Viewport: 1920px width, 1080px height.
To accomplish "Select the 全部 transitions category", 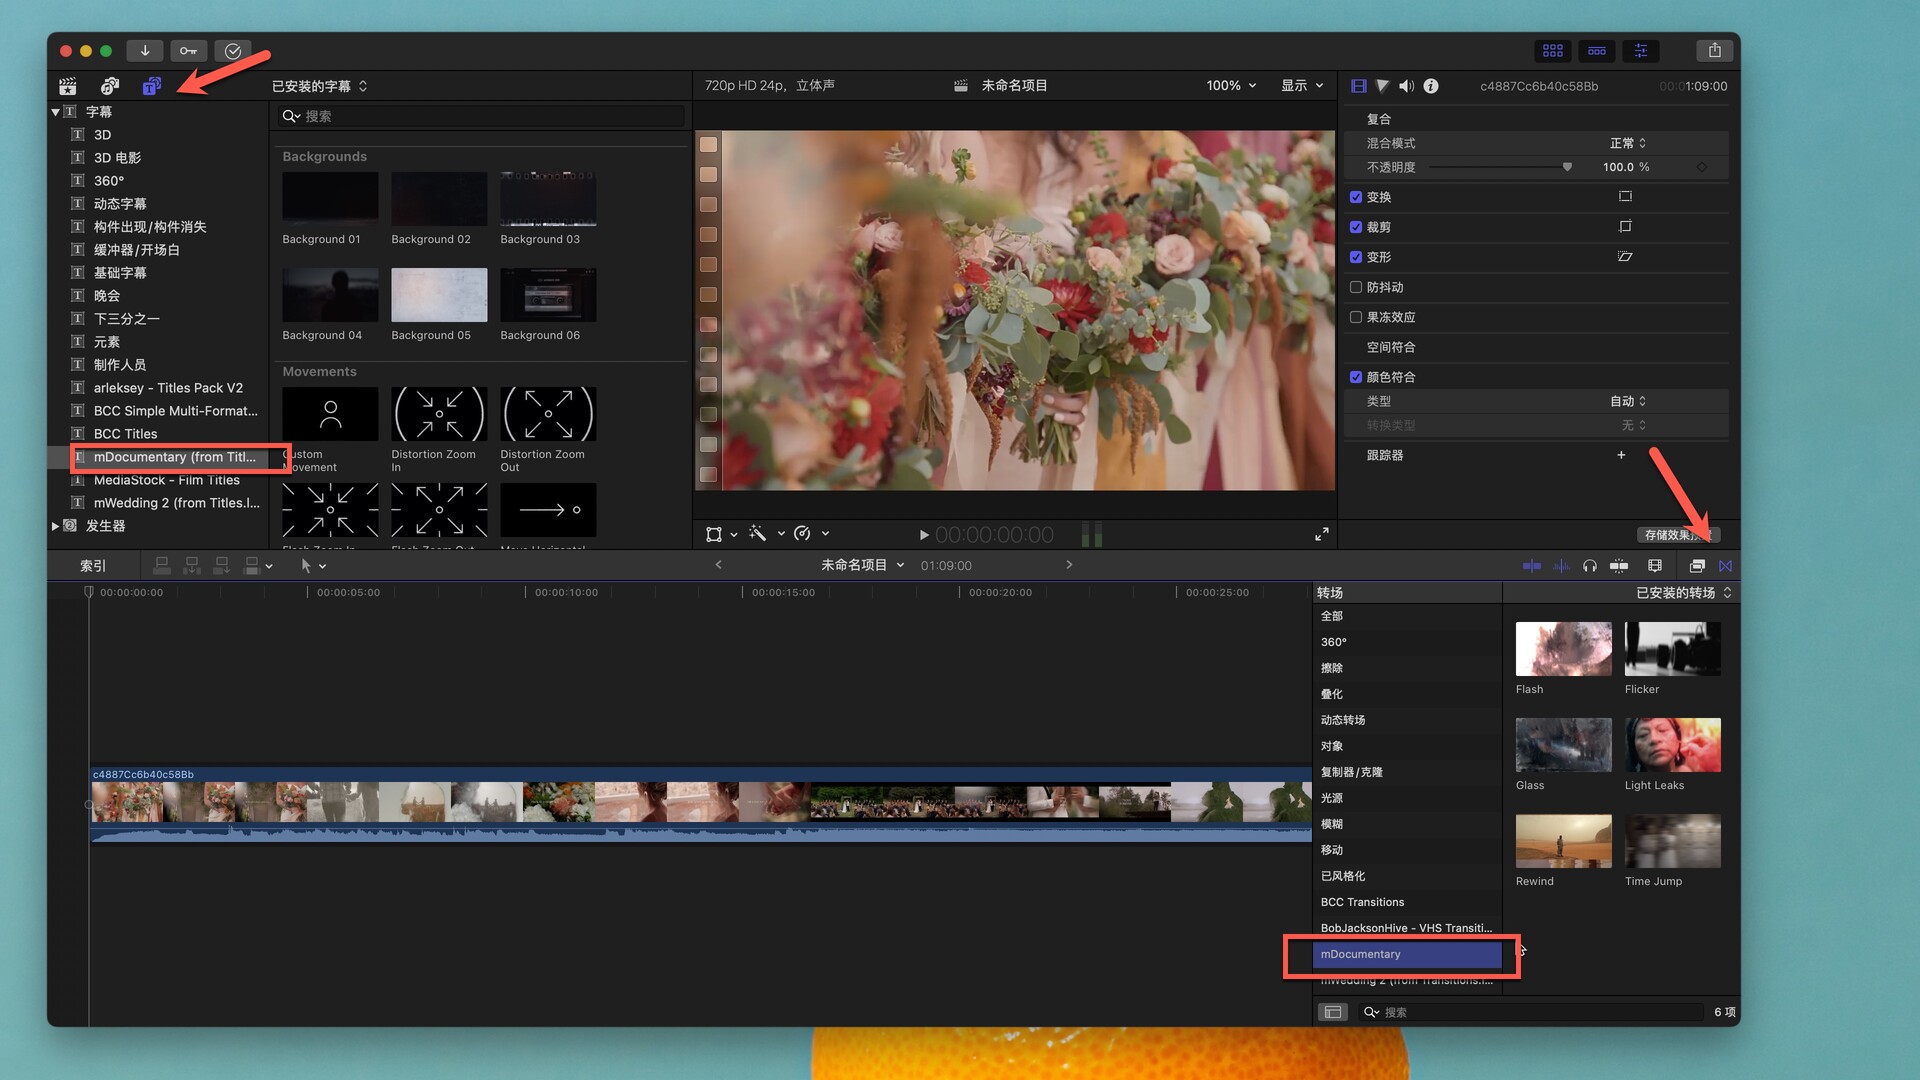I will [1406, 616].
